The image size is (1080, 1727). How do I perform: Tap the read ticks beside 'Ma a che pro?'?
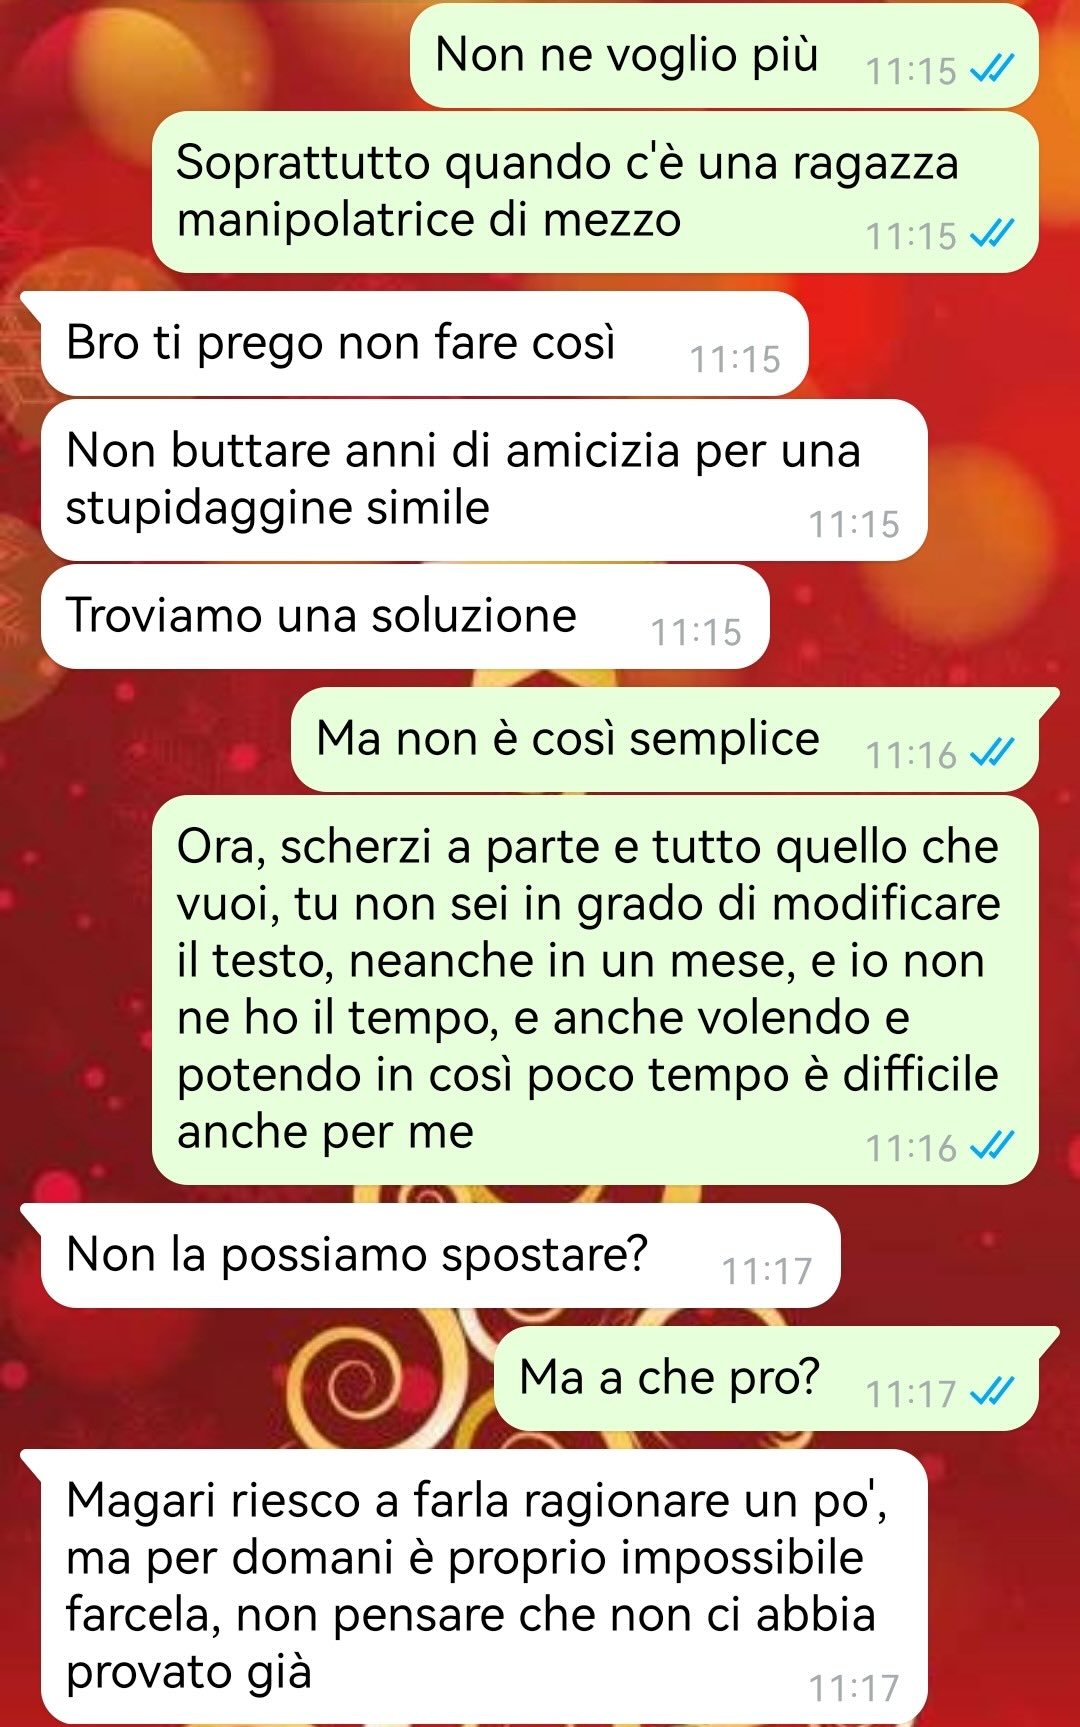pos(992,1392)
